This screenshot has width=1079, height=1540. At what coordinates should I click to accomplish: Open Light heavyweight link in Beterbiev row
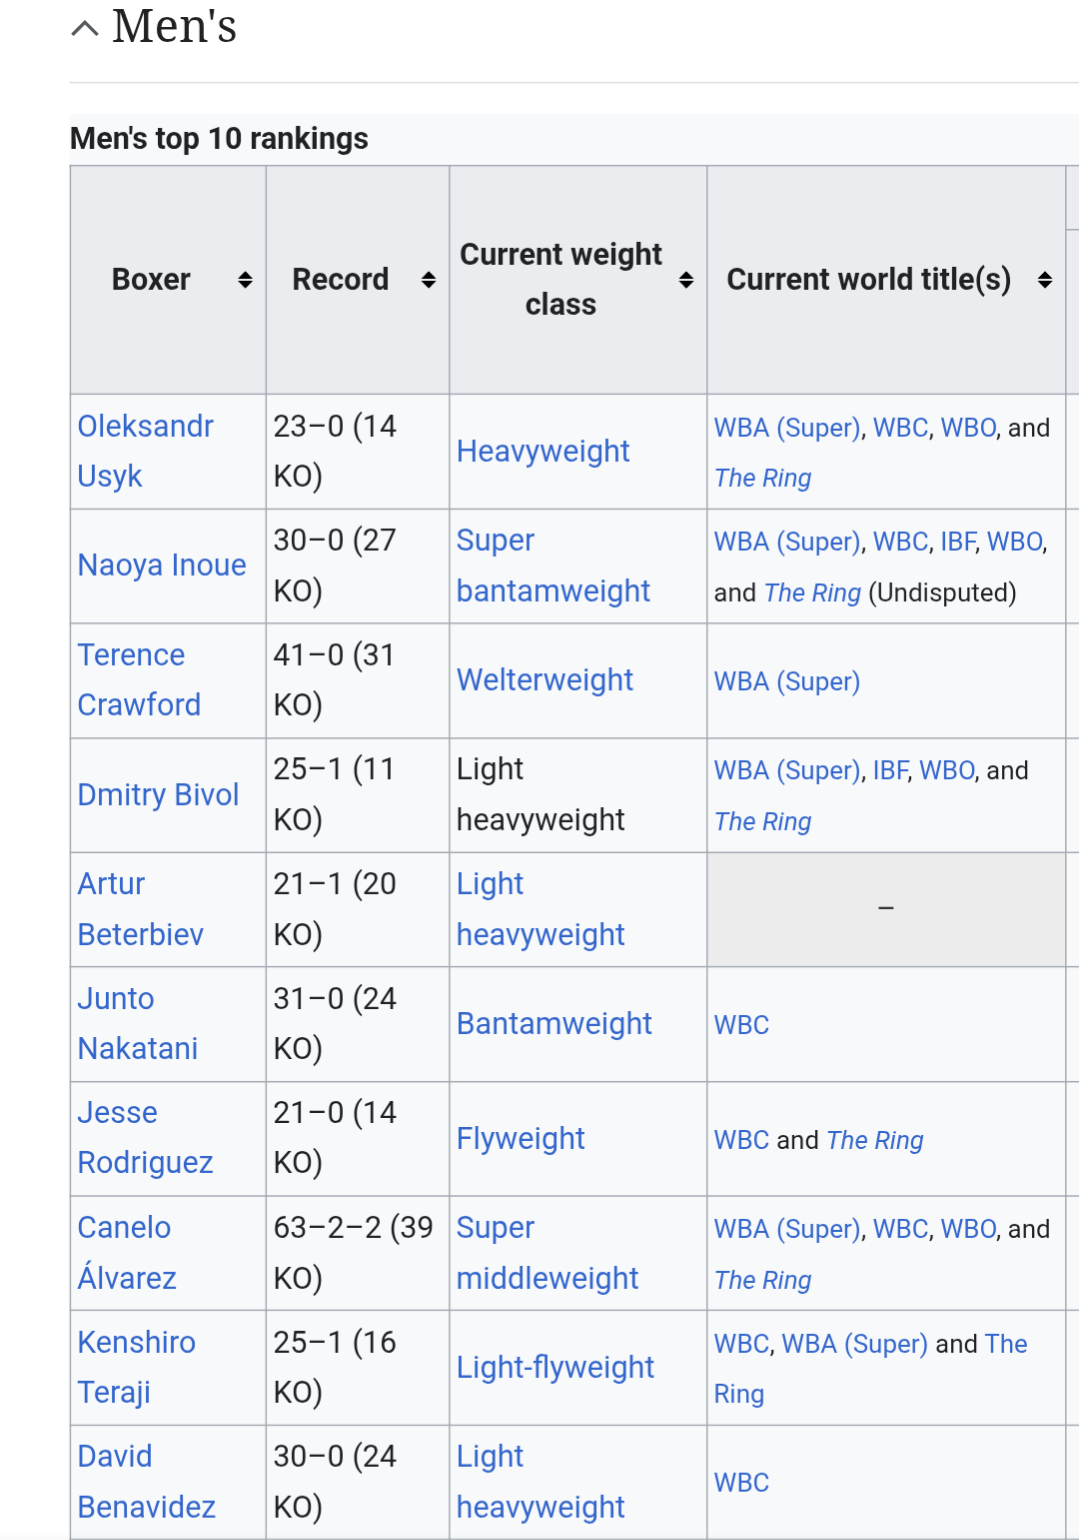540,909
